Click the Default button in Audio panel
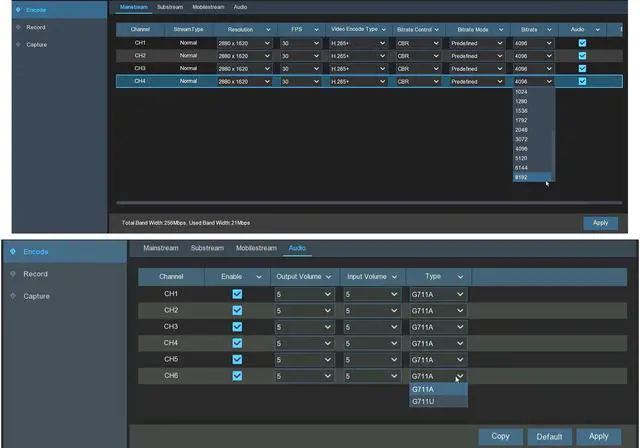640x448 pixels. 549,437
